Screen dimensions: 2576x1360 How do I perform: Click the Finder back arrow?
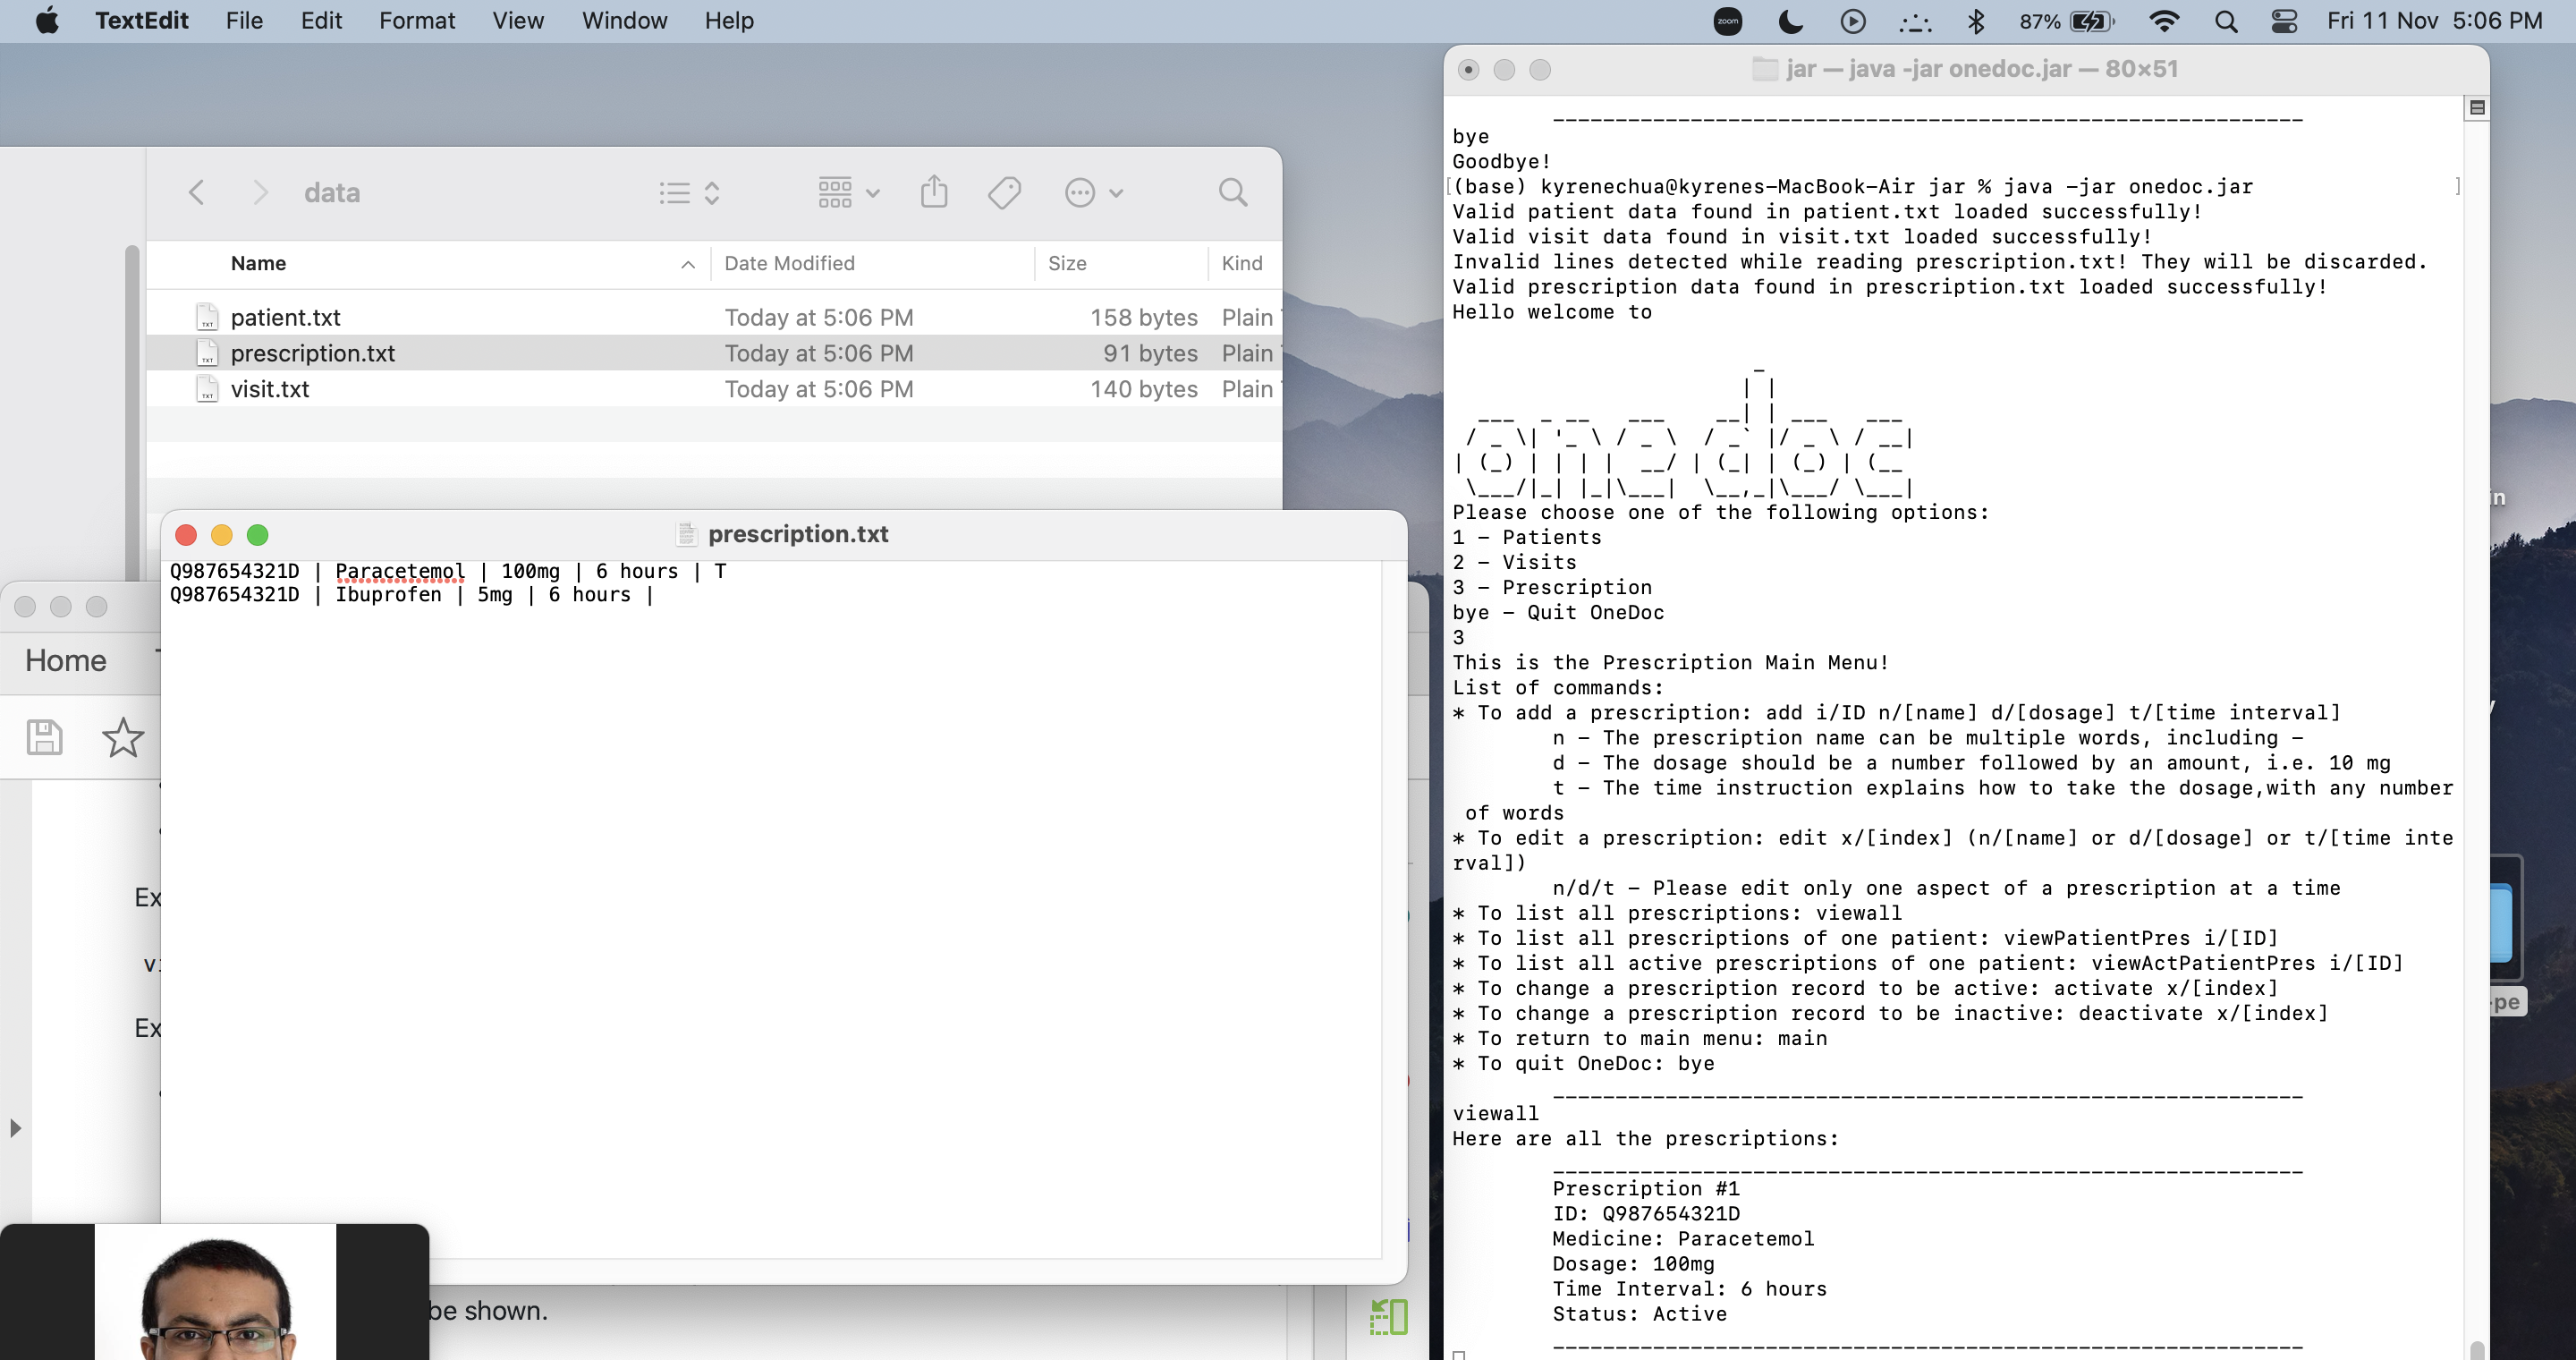[197, 192]
